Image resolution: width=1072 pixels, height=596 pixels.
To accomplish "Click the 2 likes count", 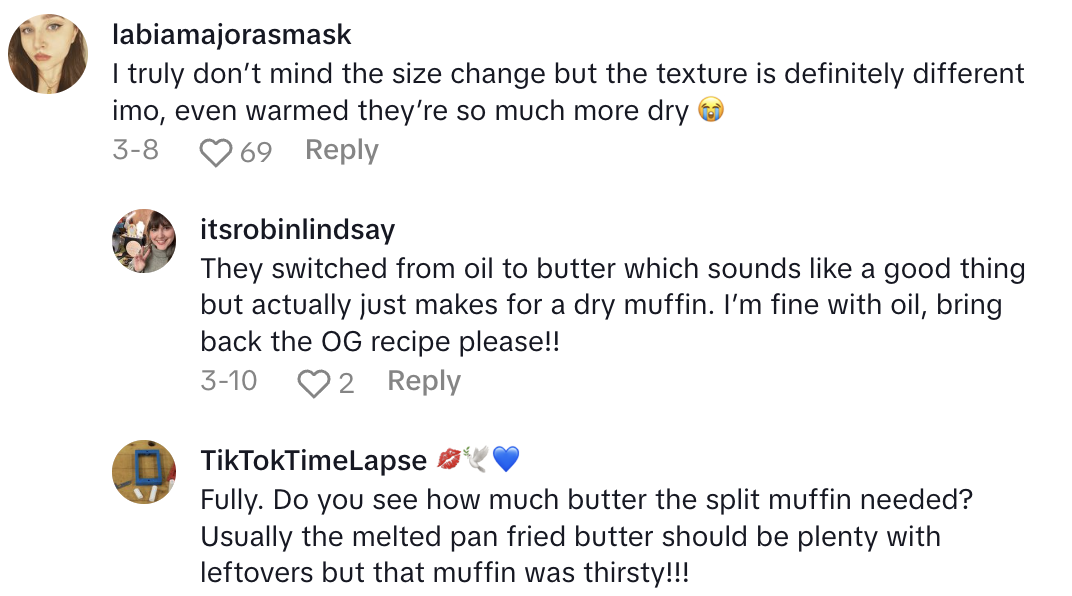I will tap(346, 383).
